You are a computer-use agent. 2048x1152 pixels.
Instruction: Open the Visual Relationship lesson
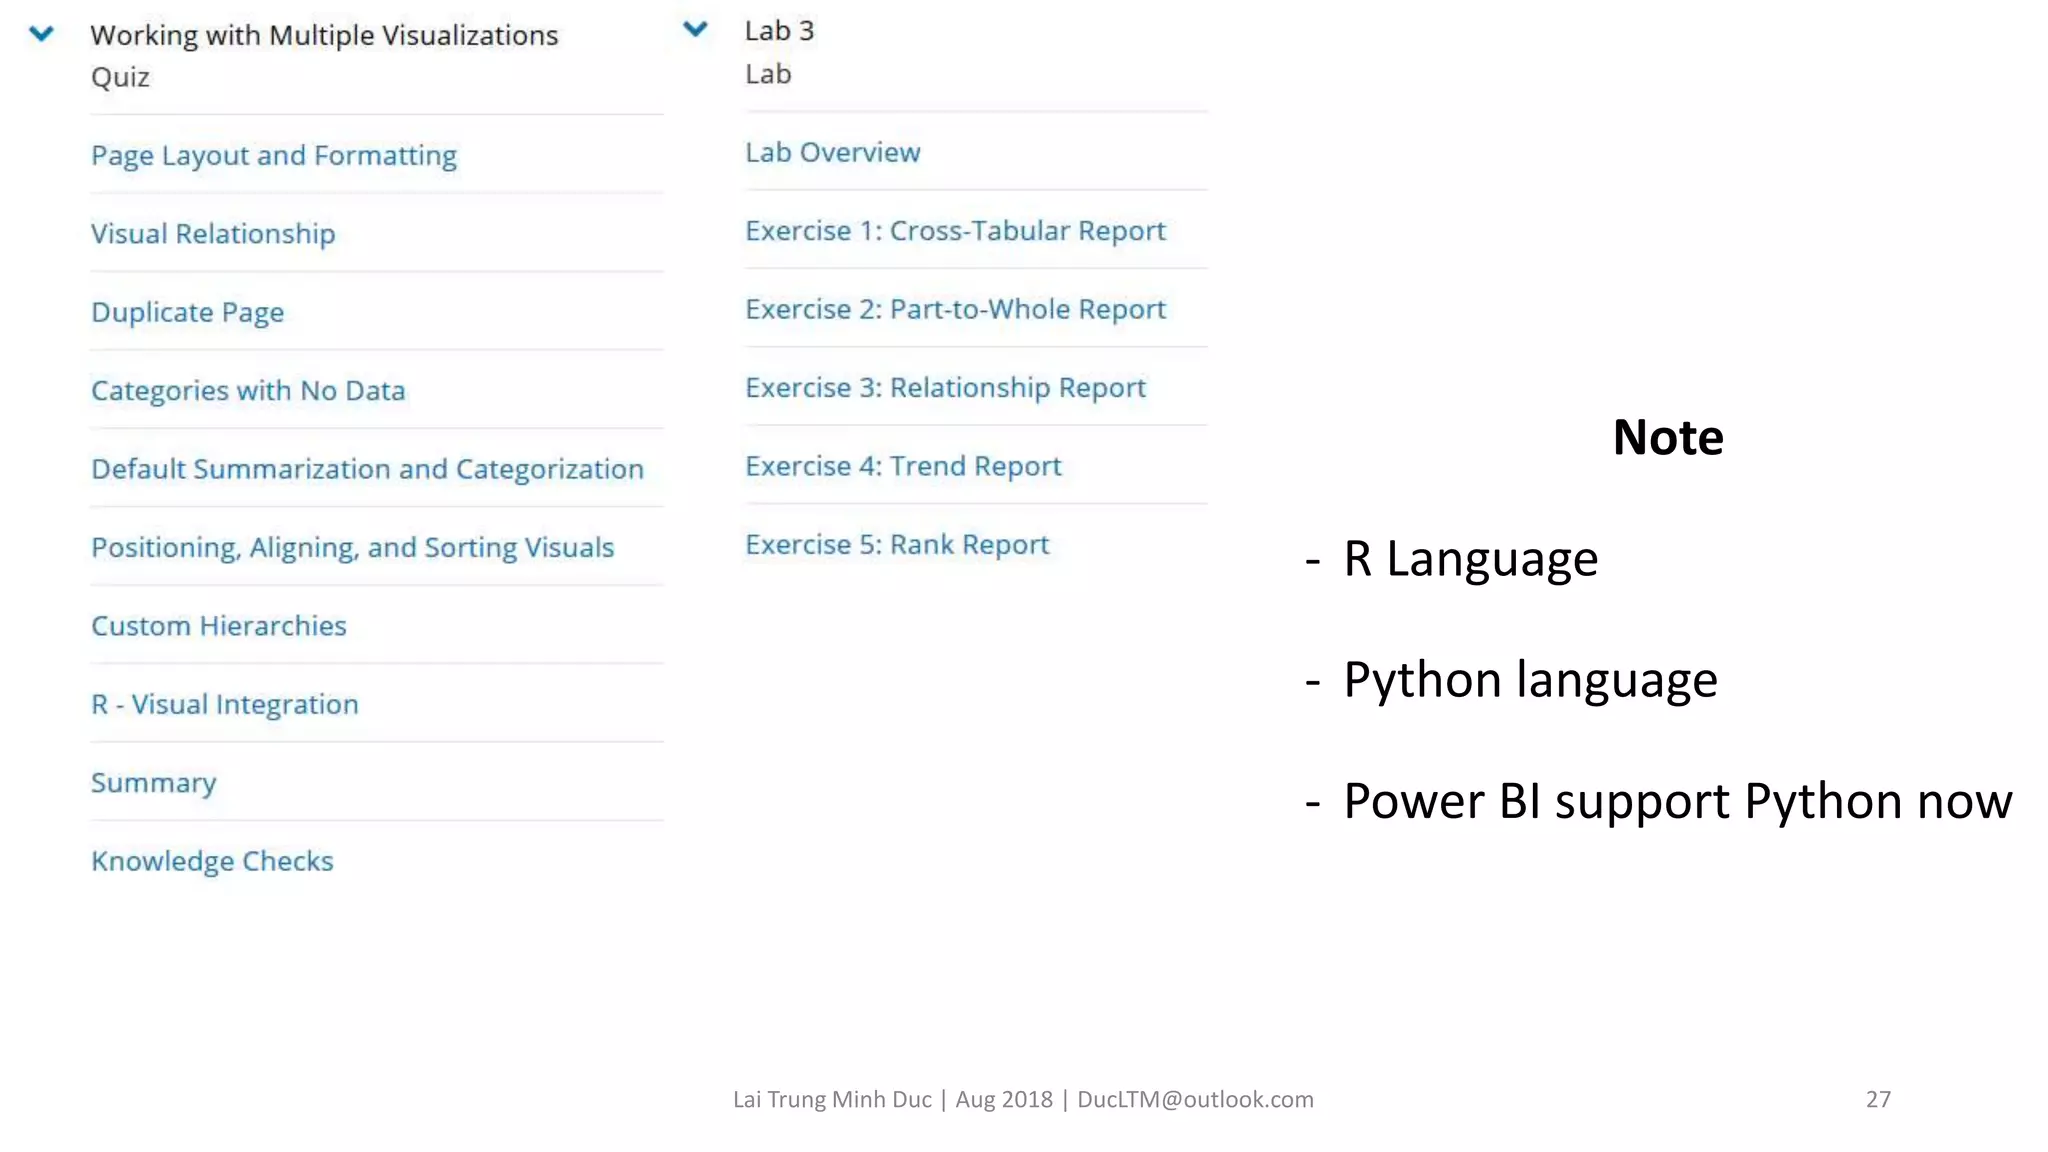pos(213,234)
